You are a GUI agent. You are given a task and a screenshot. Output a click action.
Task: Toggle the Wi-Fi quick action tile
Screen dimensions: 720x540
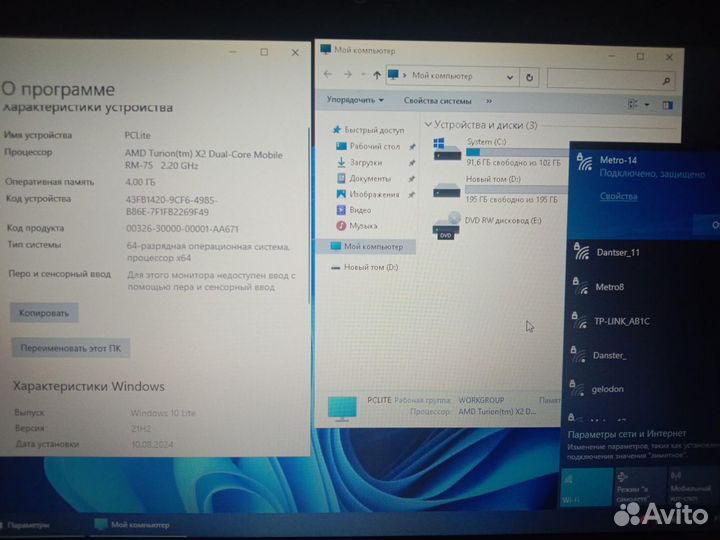point(586,487)
